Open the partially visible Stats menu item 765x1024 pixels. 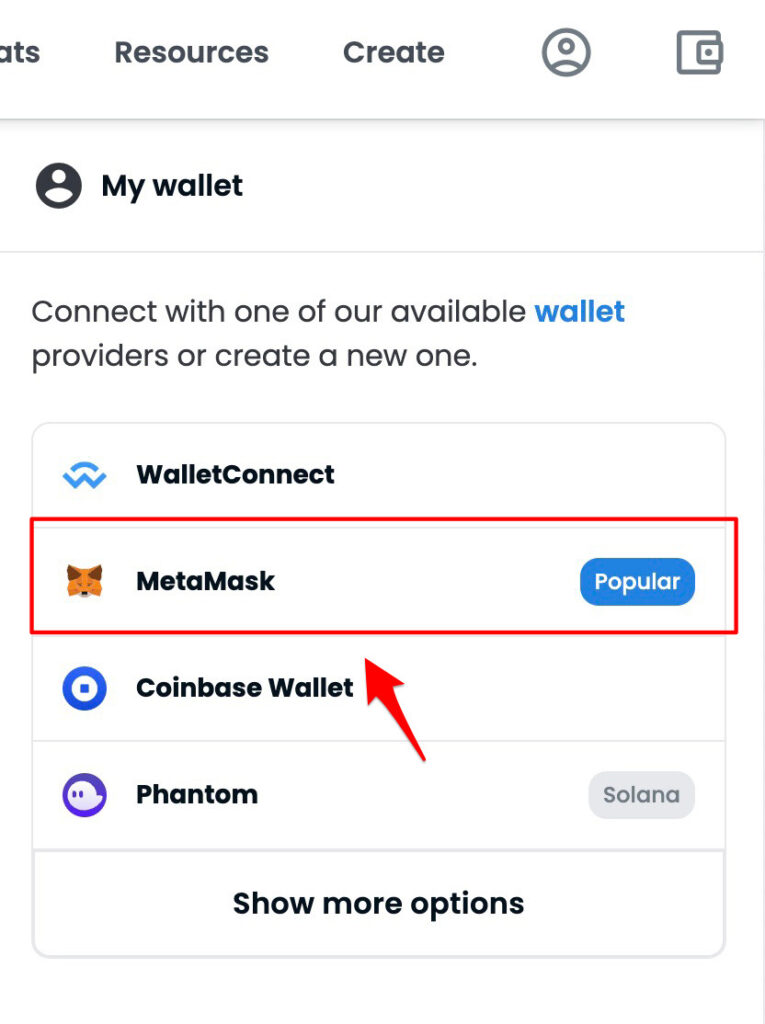point(20,52)
